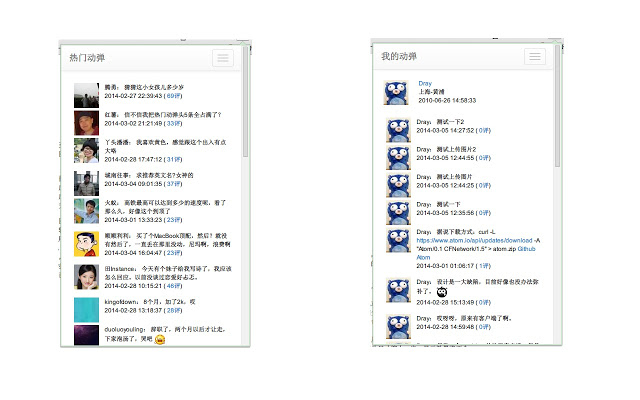Open the atom.io updates download URL

(474, 240)
